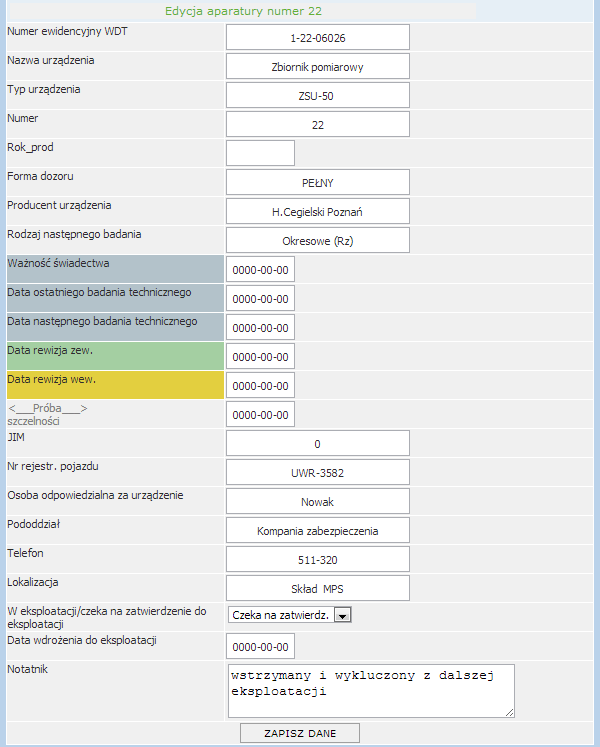Edit the Rodzaj następnego badania field
Viewport: 600px width, 747px height.
[317, 240]
